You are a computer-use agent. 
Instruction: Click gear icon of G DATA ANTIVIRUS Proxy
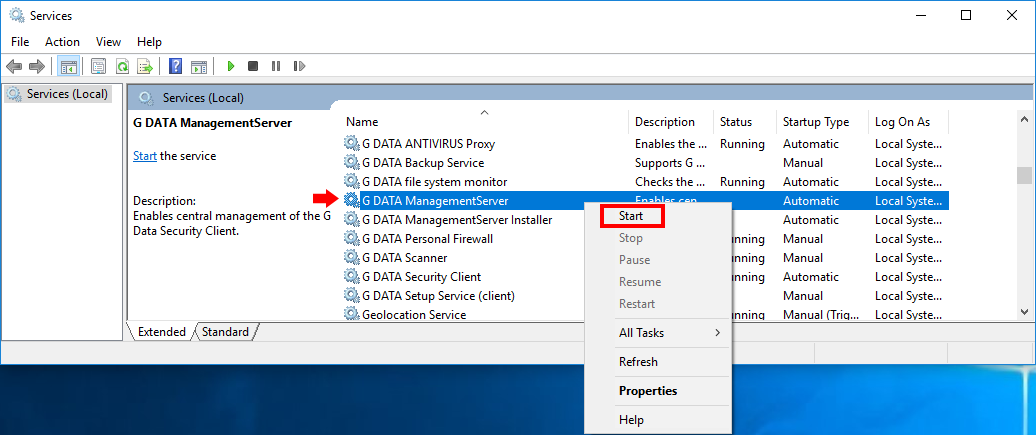point(352,143)
